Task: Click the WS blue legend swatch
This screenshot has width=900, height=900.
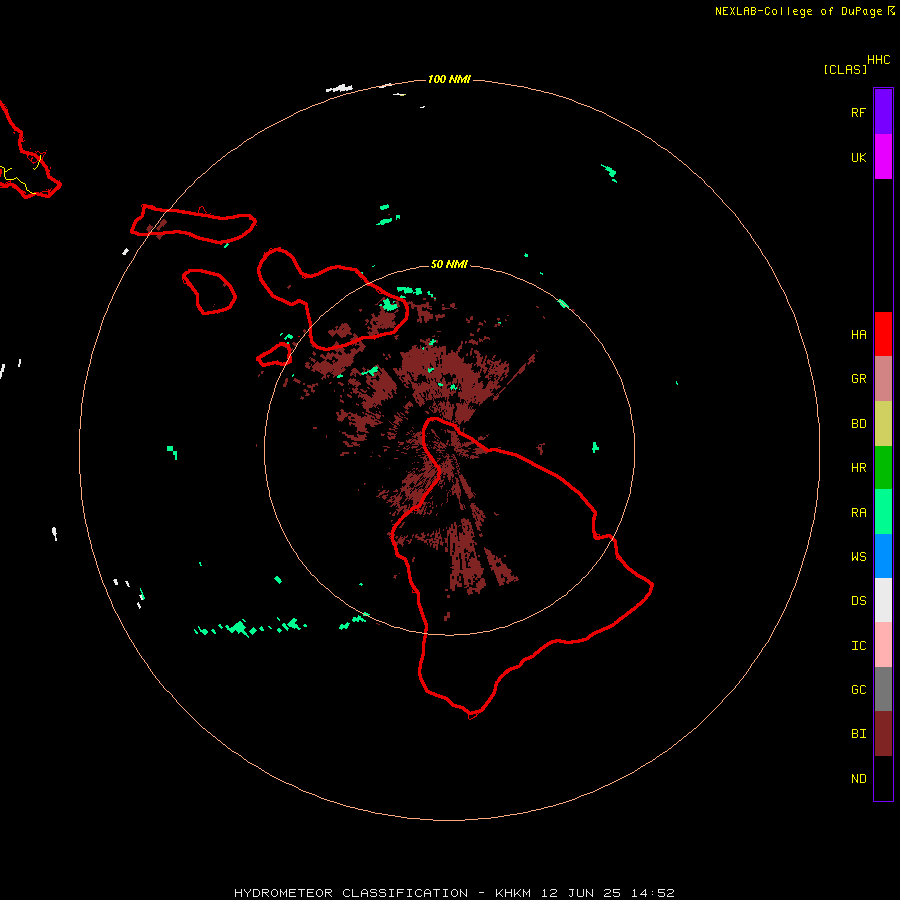Action: click(883, 556)
